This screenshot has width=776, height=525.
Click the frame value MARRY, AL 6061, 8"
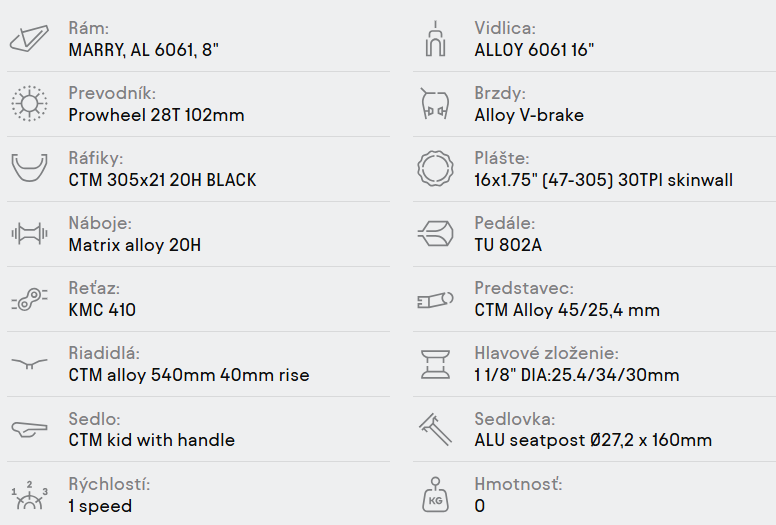click(143, 50)
